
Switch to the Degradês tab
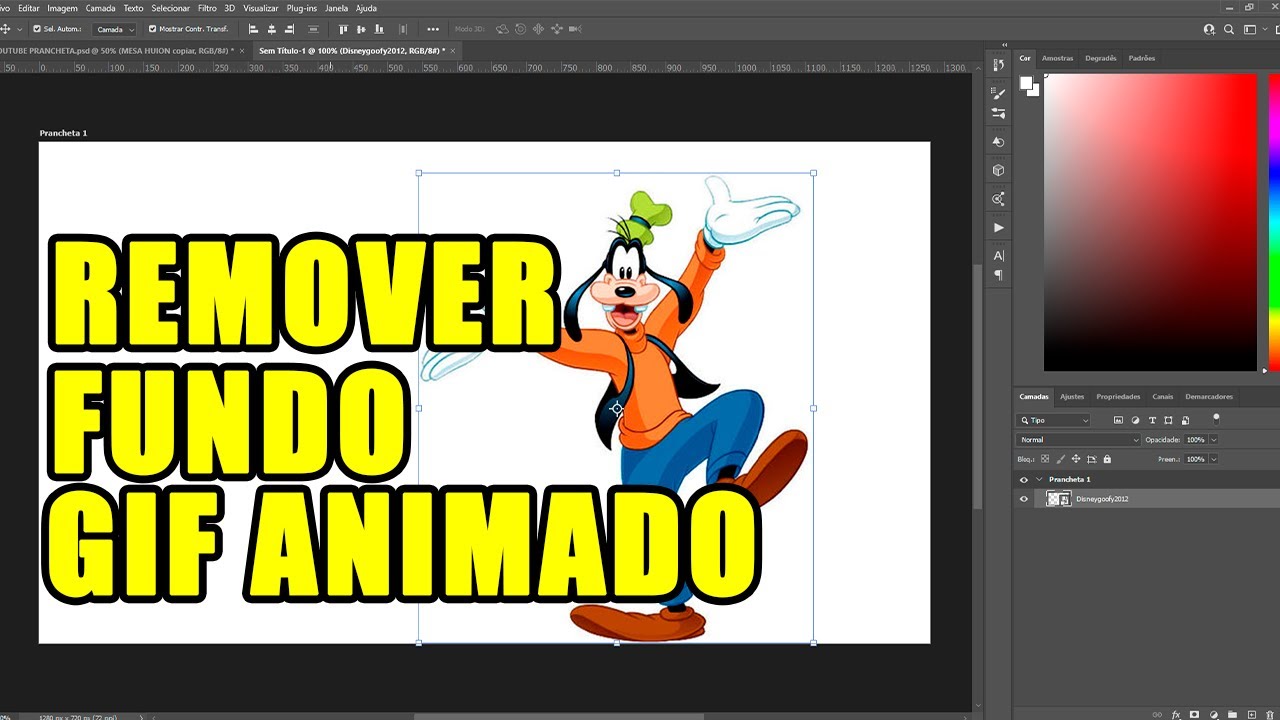point(1101,58)
